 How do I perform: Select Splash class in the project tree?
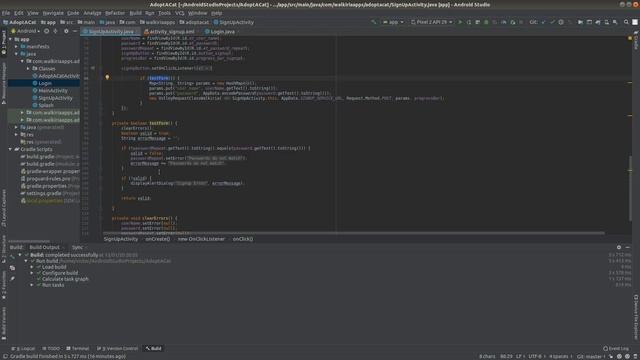46,105
